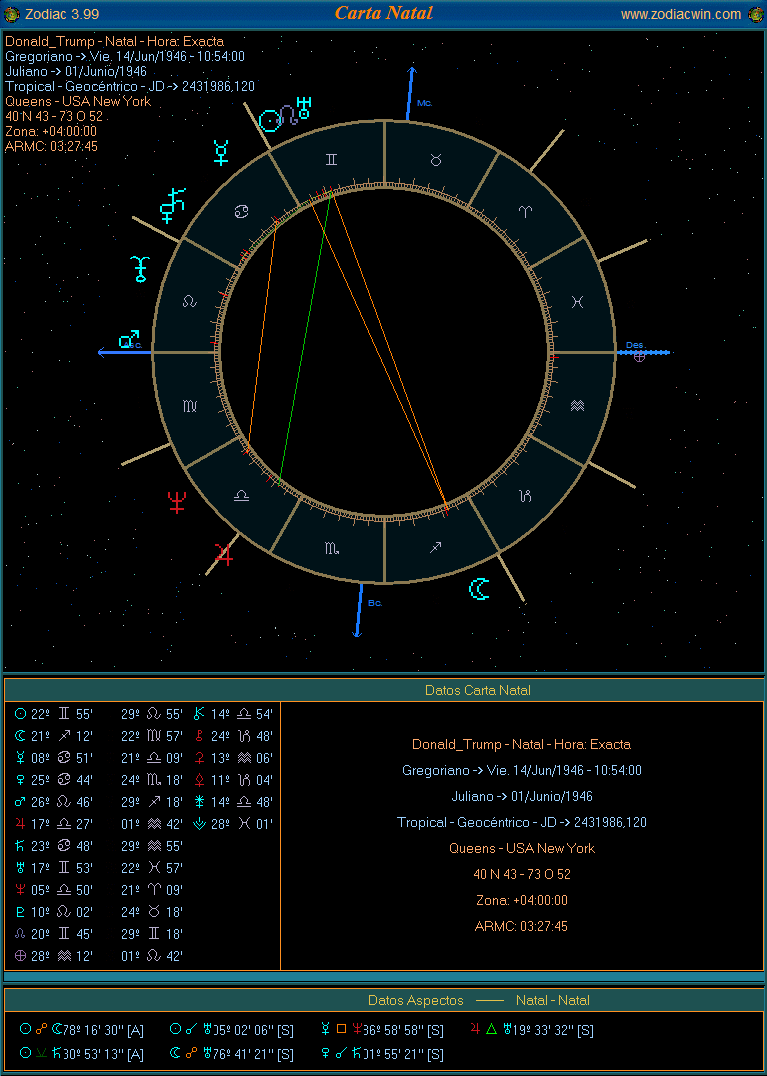Select the Moon crescent glyph below Sagittarius
This screenshot has height=1076, width=767.
(480, 588)
